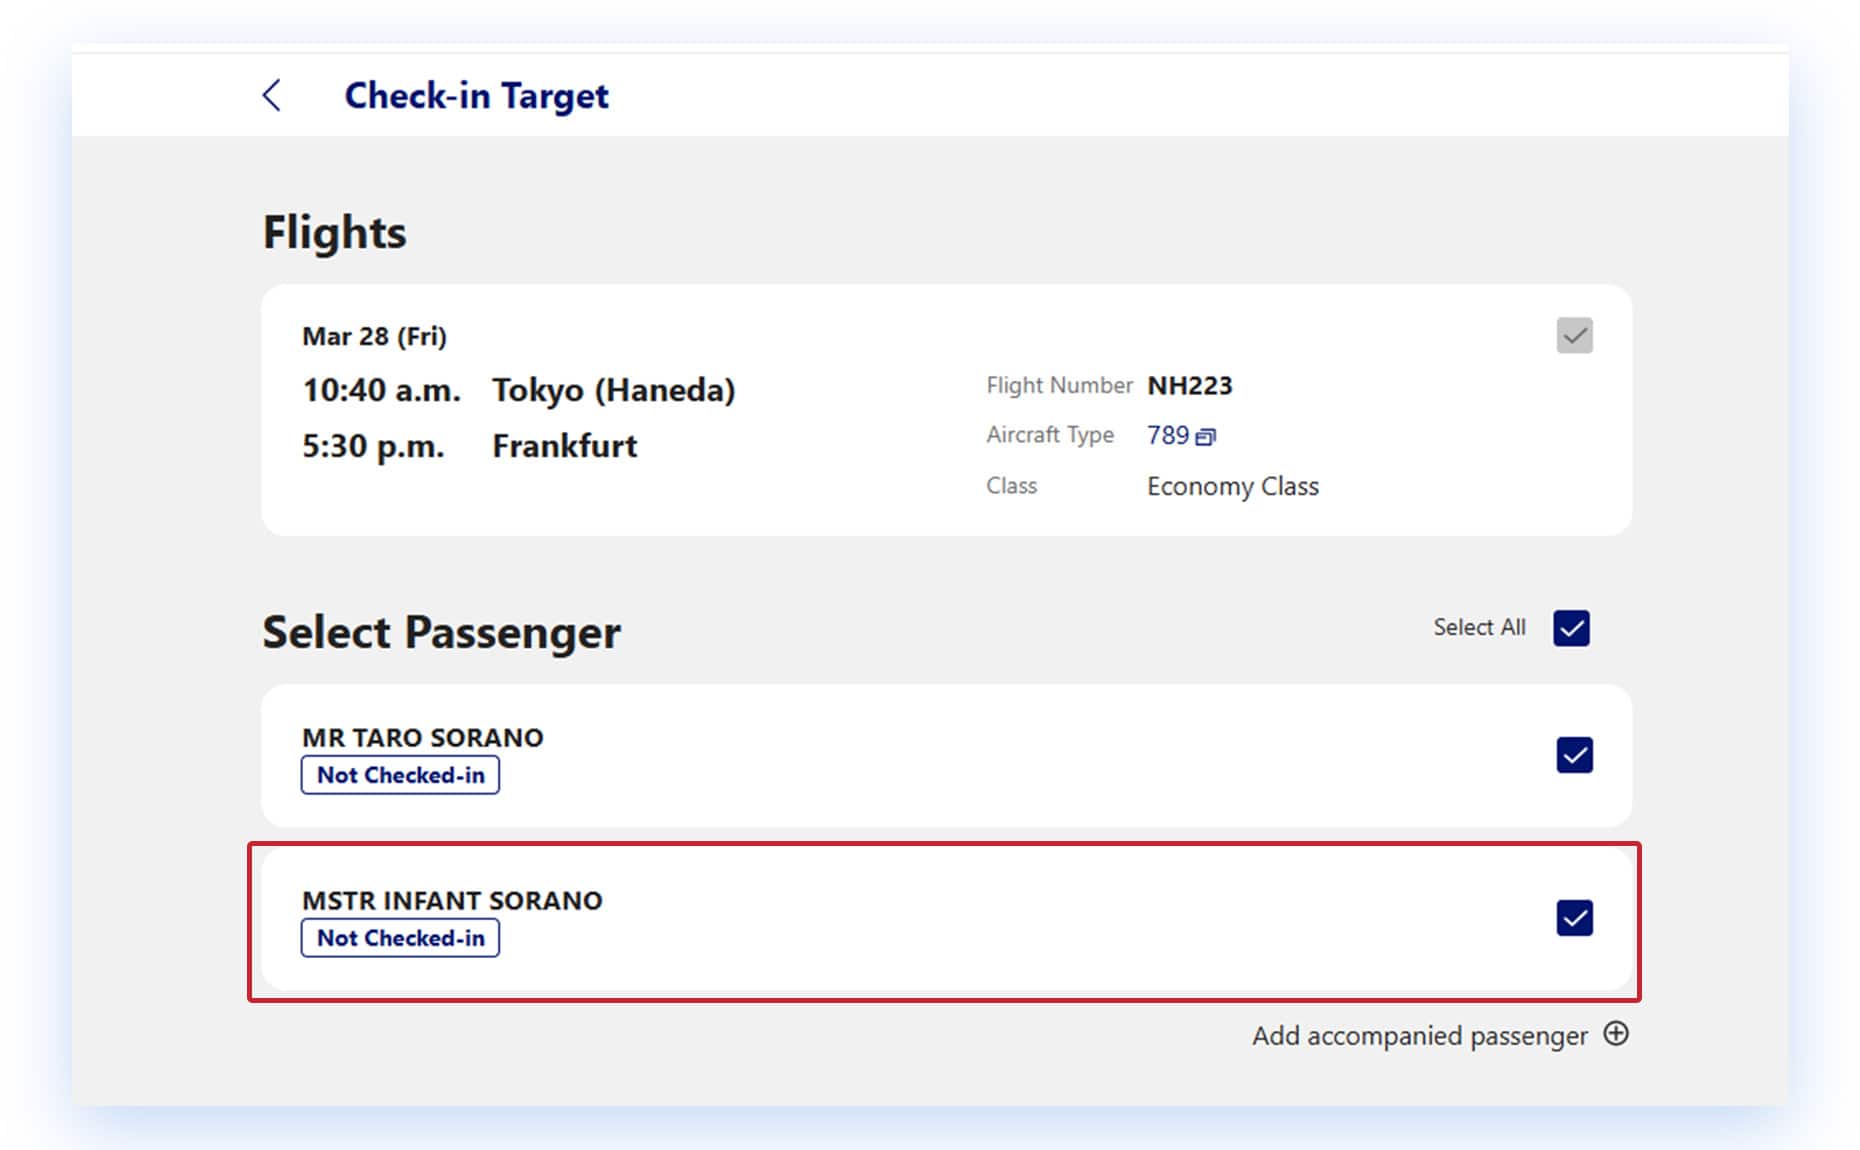The height and width of the screenshot is (1150, 1860).
Task: Untick the MSTR INFANT SORANO checkbox
Action: (1574, 918)
